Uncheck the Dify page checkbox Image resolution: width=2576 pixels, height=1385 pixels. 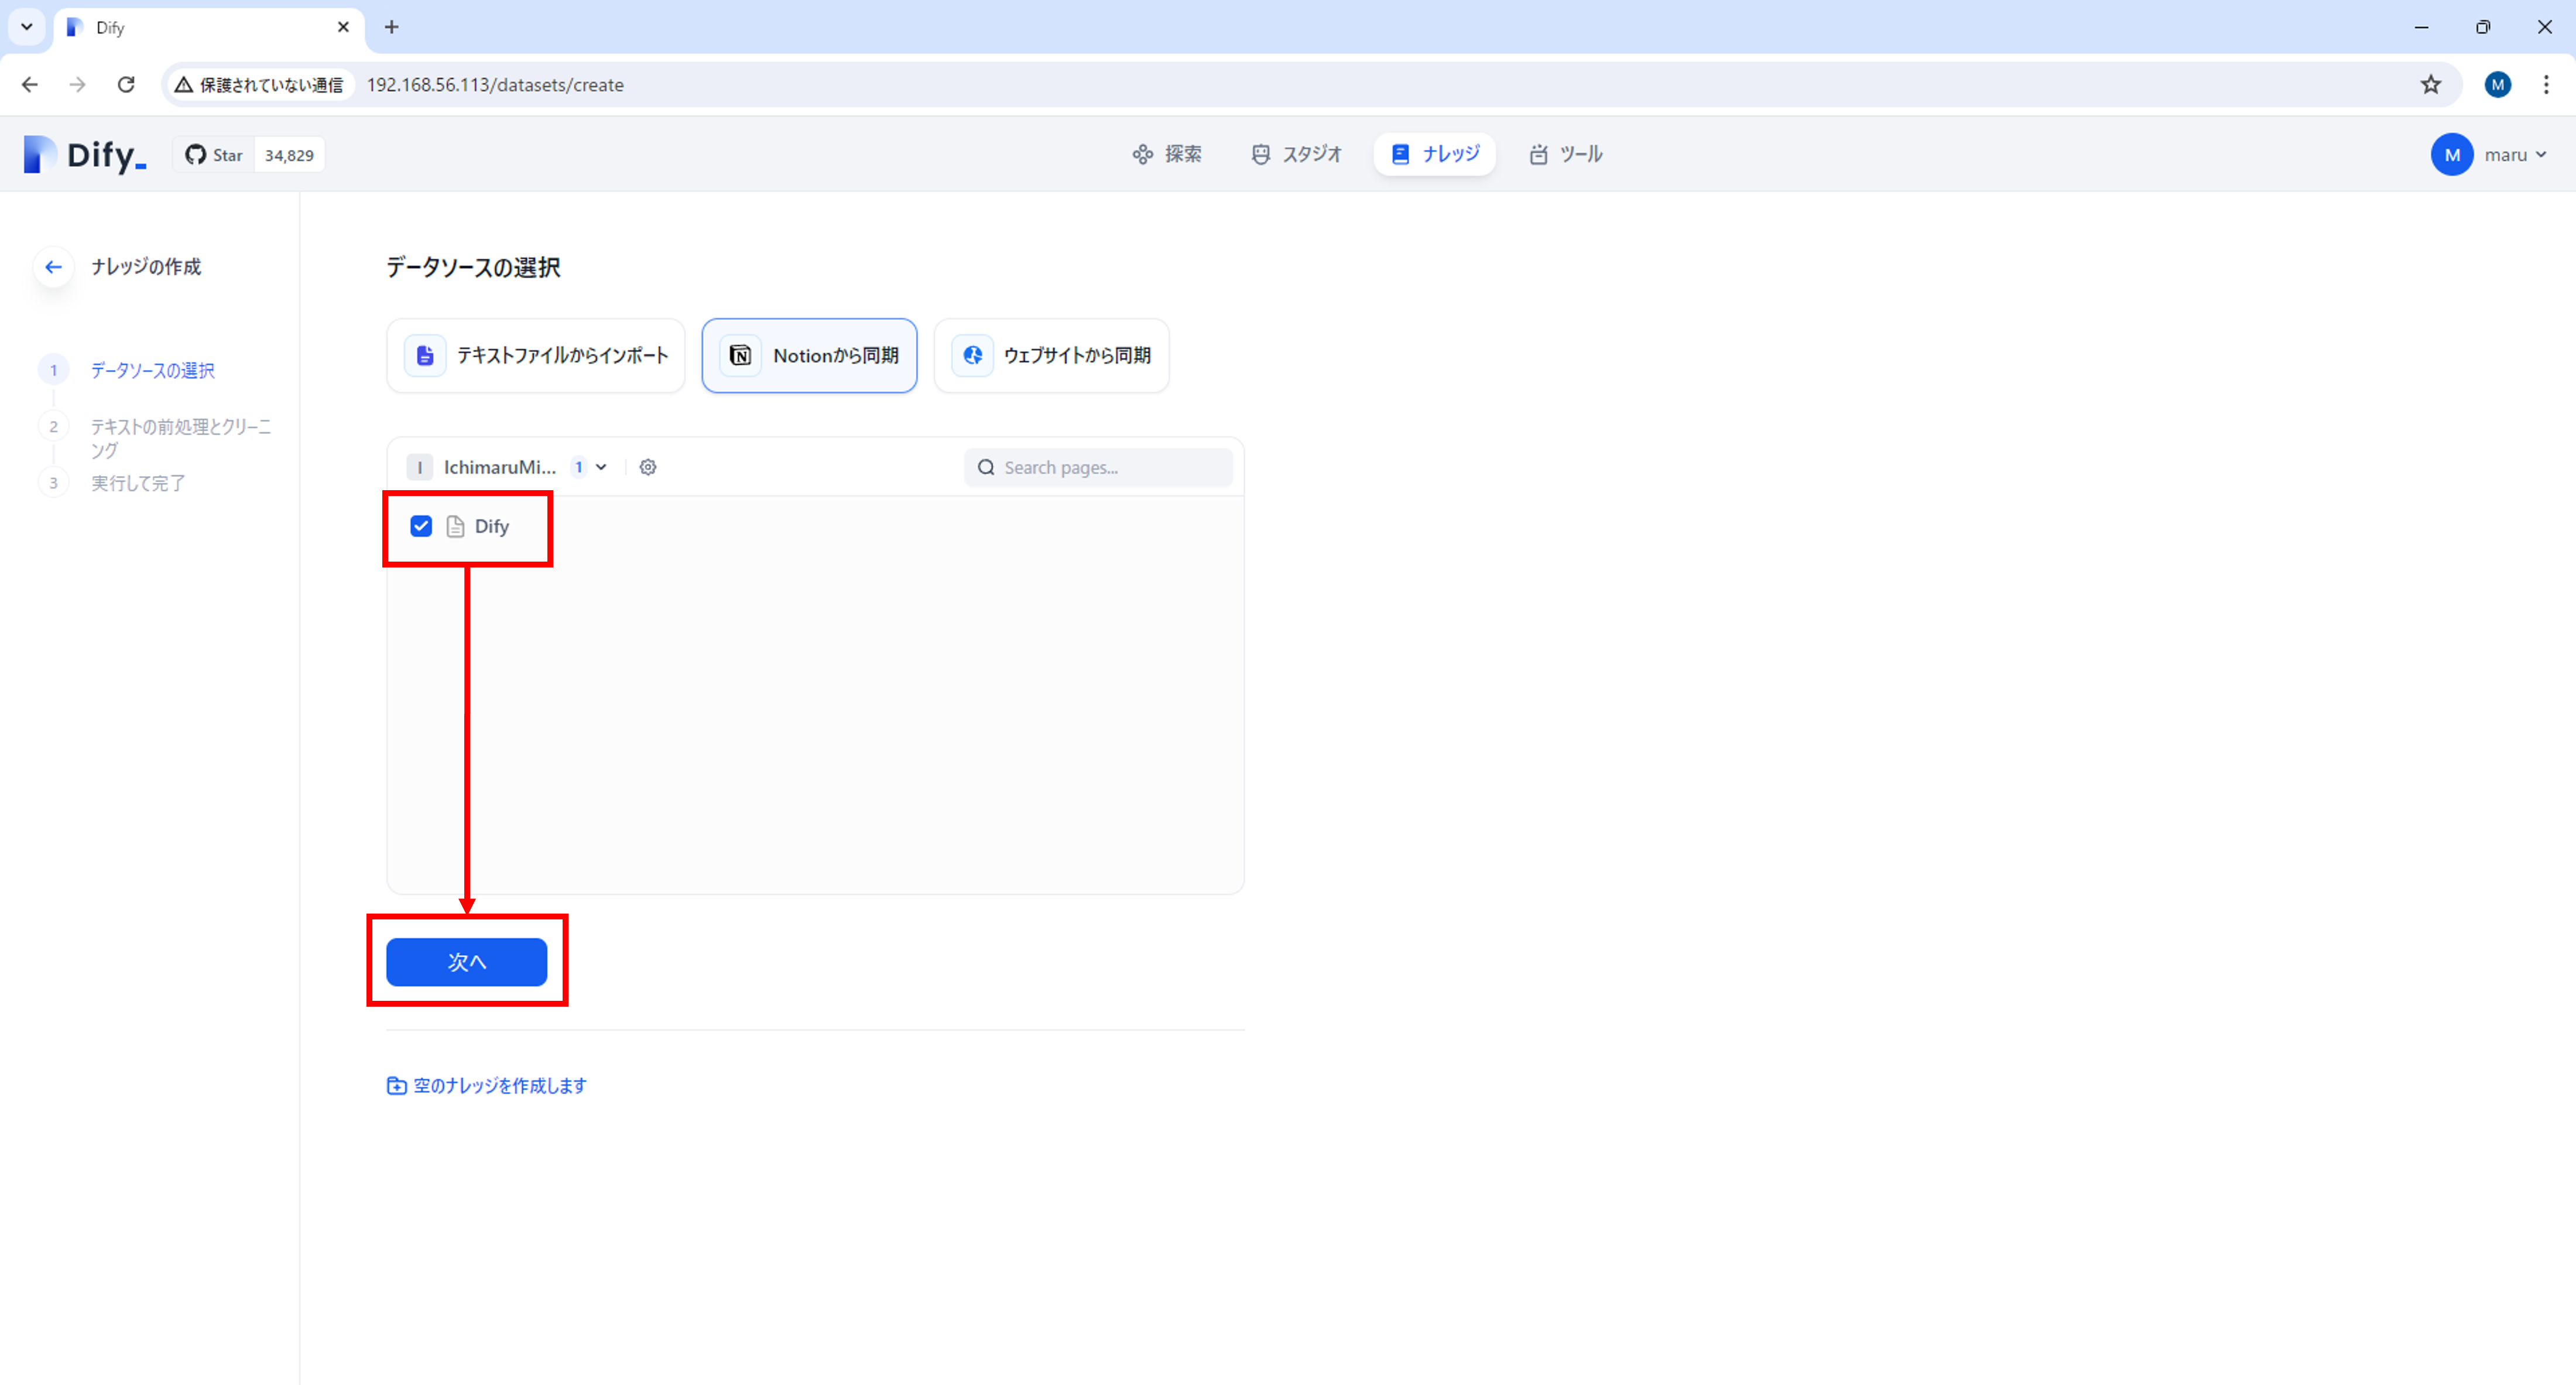pos(421,526)
